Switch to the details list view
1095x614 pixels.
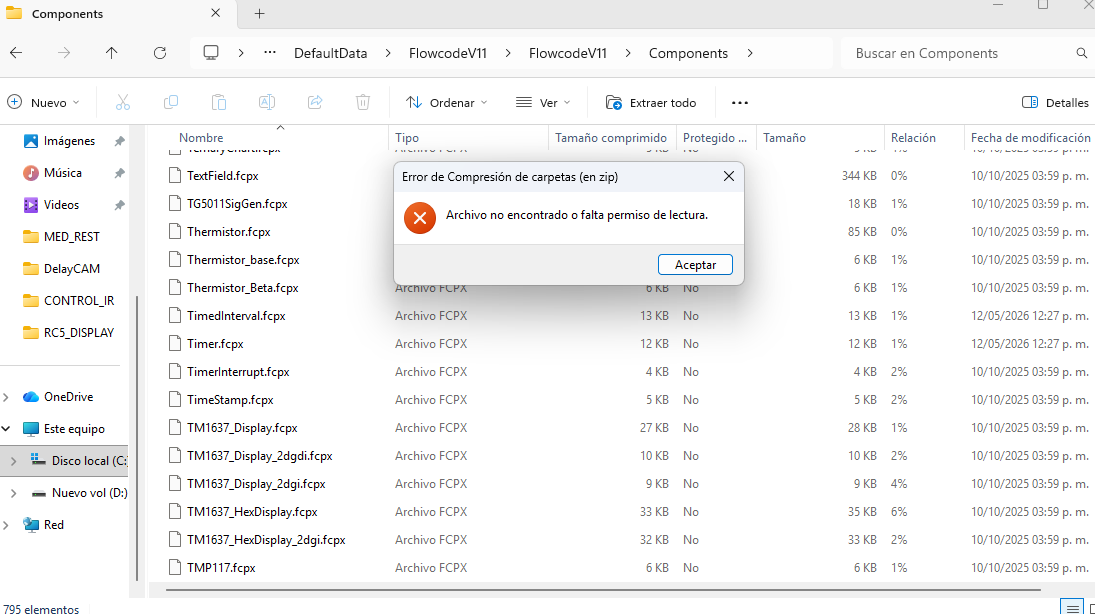tap(1073, 608)
